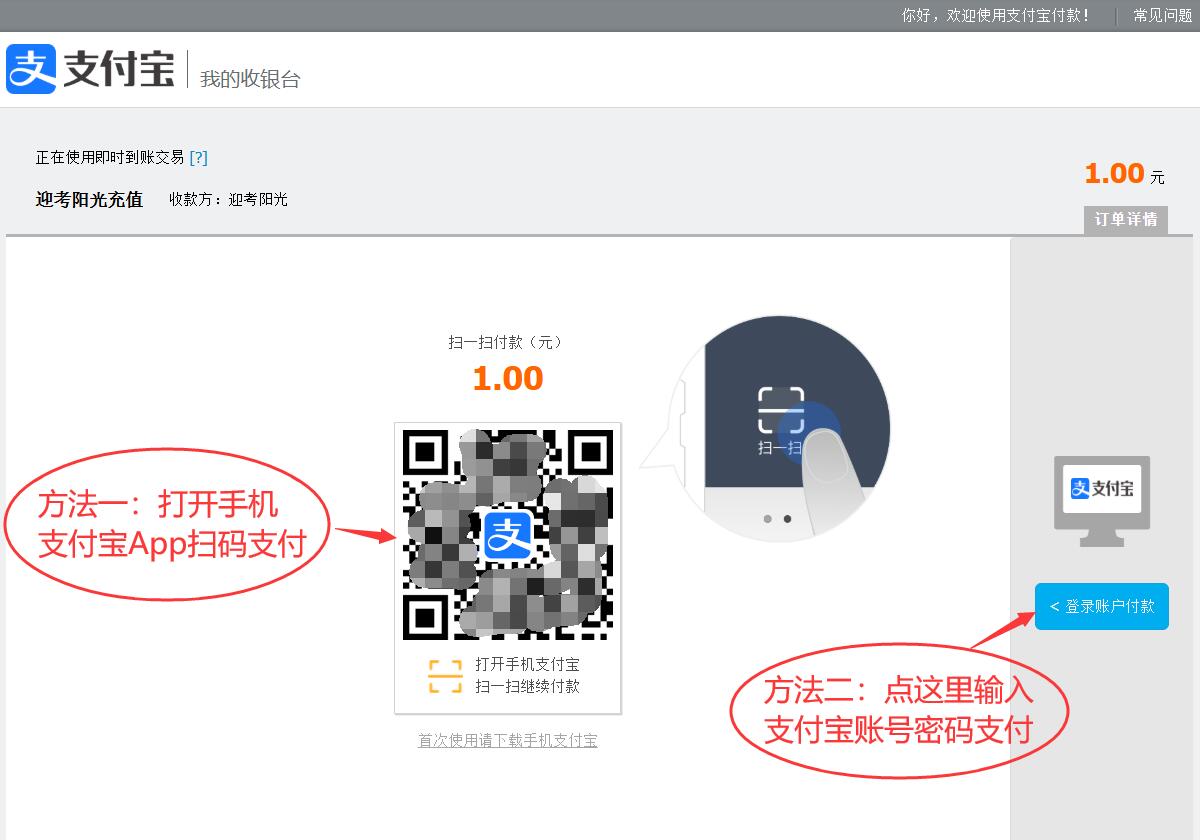Click the QR code payment image
This screenshot has height=840, width=1200.
pos(508,535)
